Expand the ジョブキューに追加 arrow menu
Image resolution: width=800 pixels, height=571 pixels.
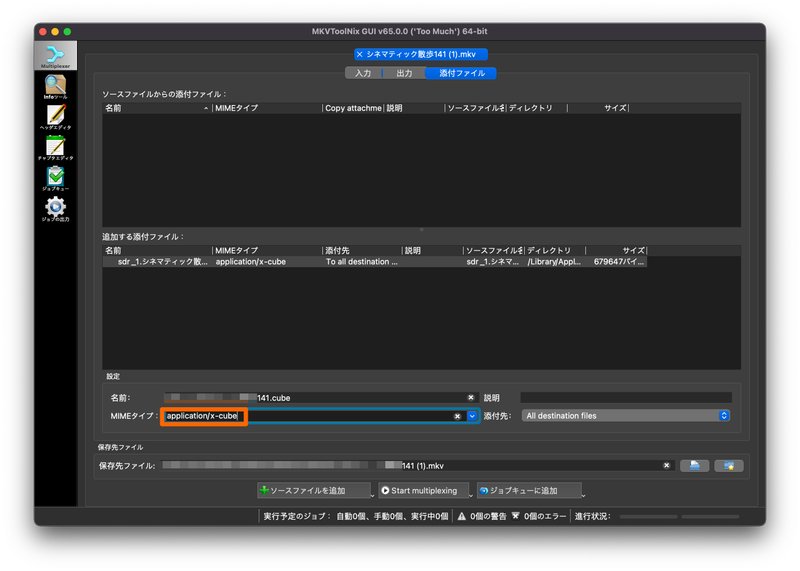[x=583, y=494]
